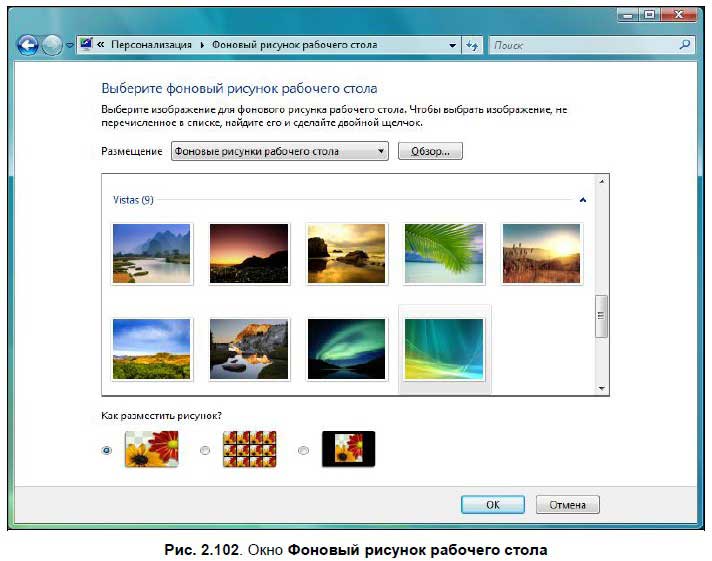The width and height of the screenshot is (712, 561).
Task: Click the Отмена cancel button
Action: point(568,505)
